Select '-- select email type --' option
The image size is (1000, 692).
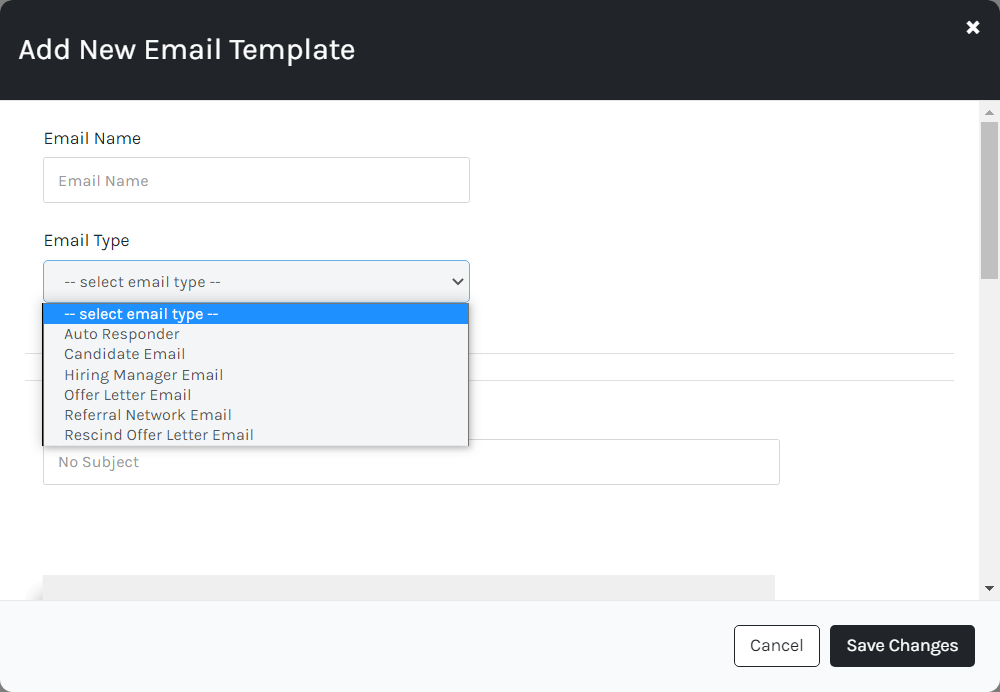256,314
